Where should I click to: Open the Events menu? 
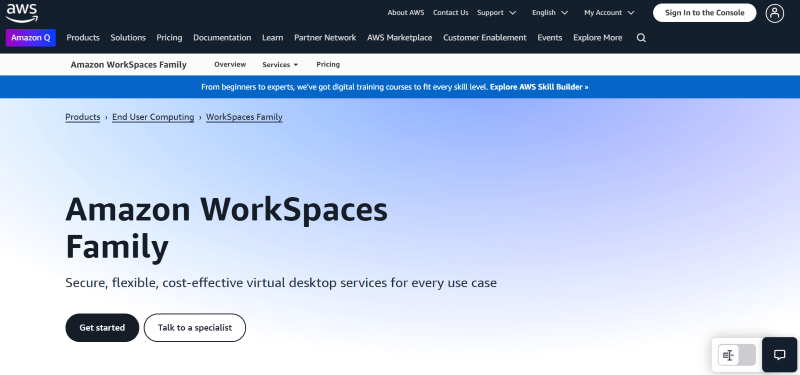coord(549,38)
